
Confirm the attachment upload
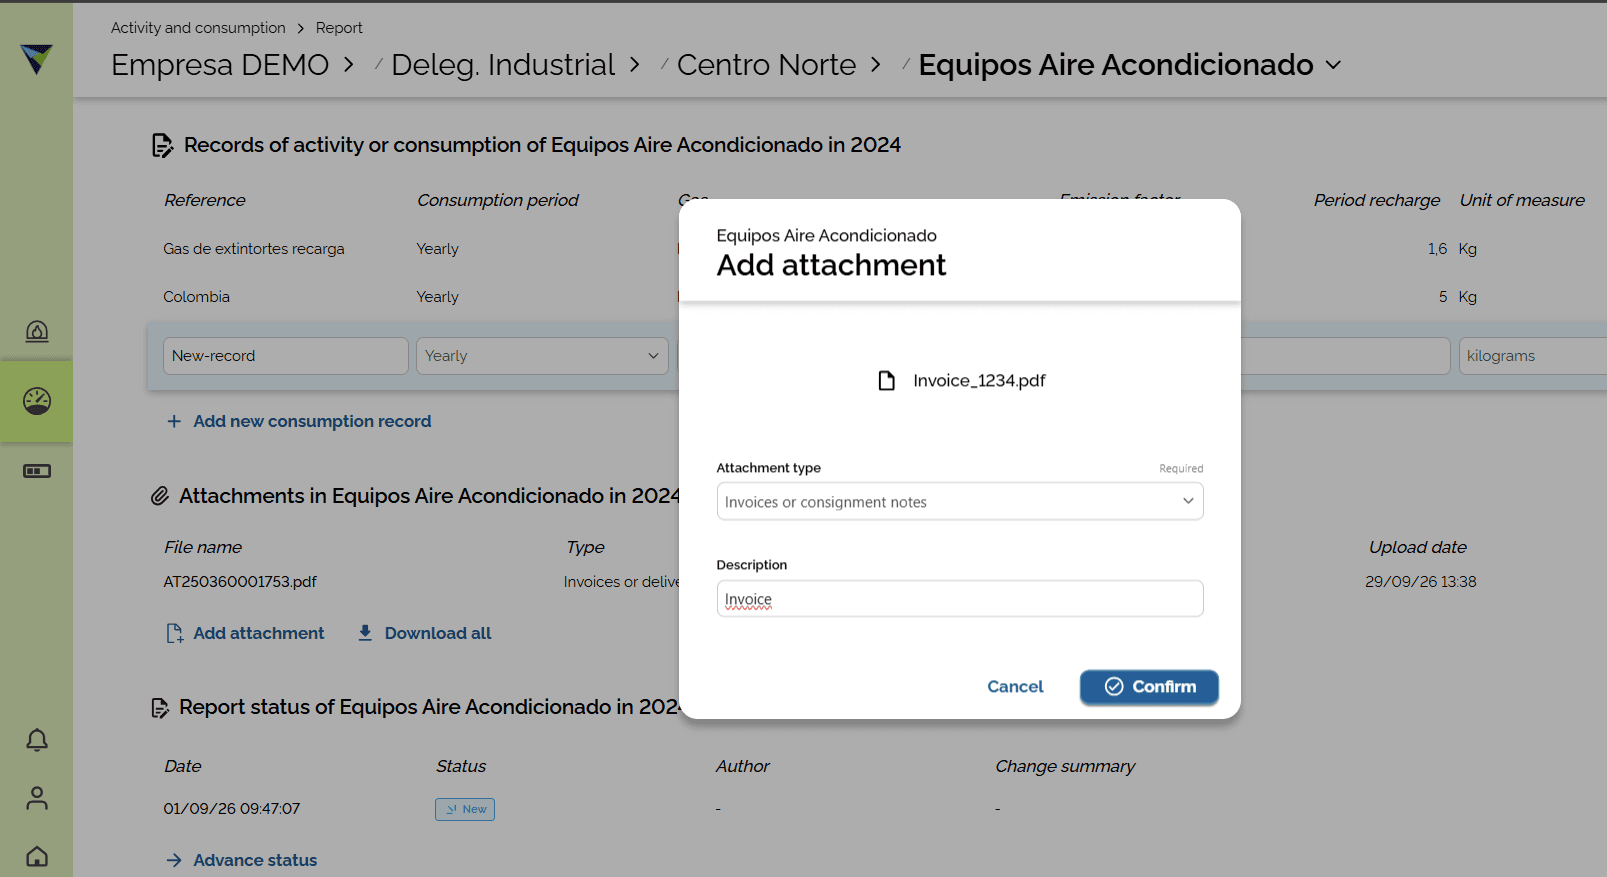1149,687
